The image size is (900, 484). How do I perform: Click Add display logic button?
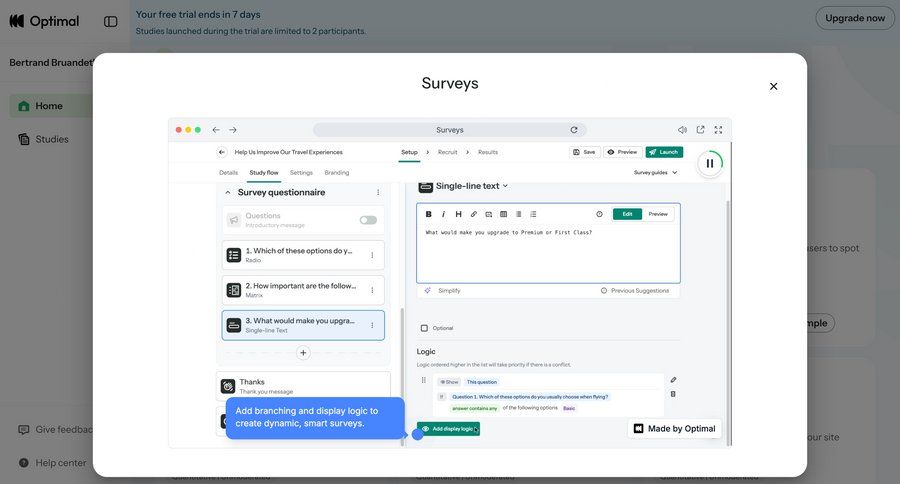click(448, 429)
